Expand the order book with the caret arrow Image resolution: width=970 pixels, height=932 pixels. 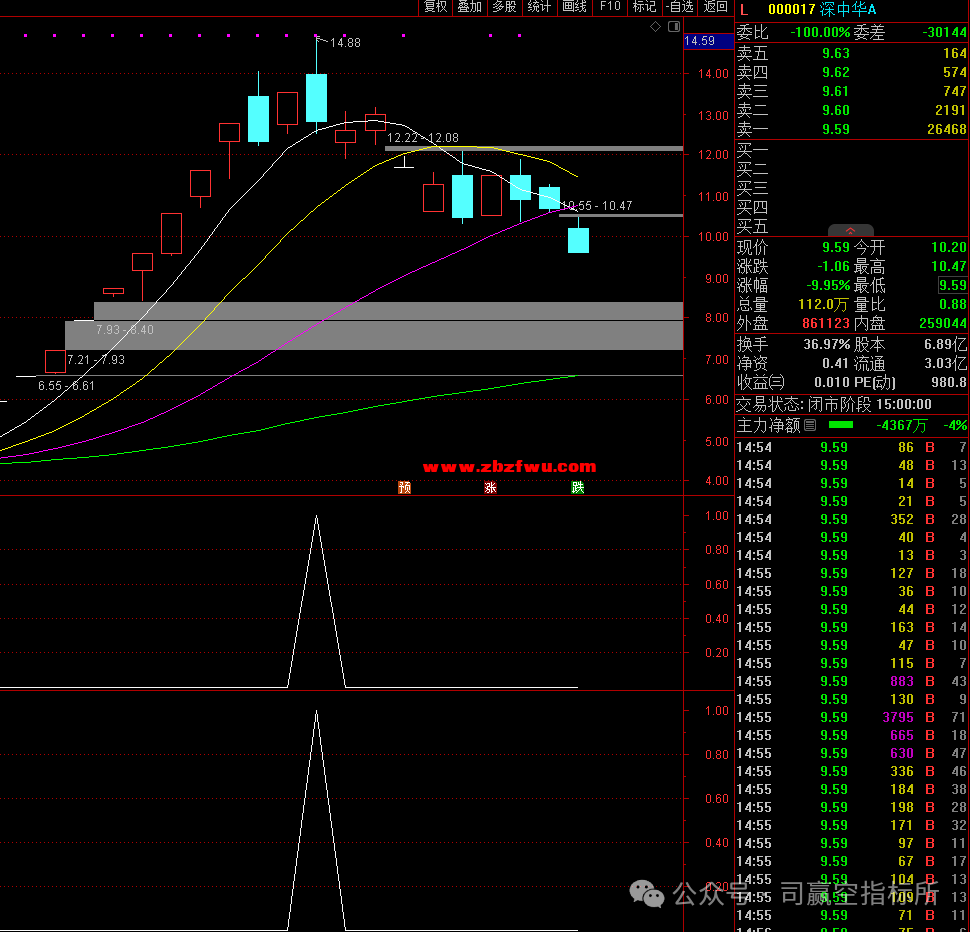(x=851, y=231)
